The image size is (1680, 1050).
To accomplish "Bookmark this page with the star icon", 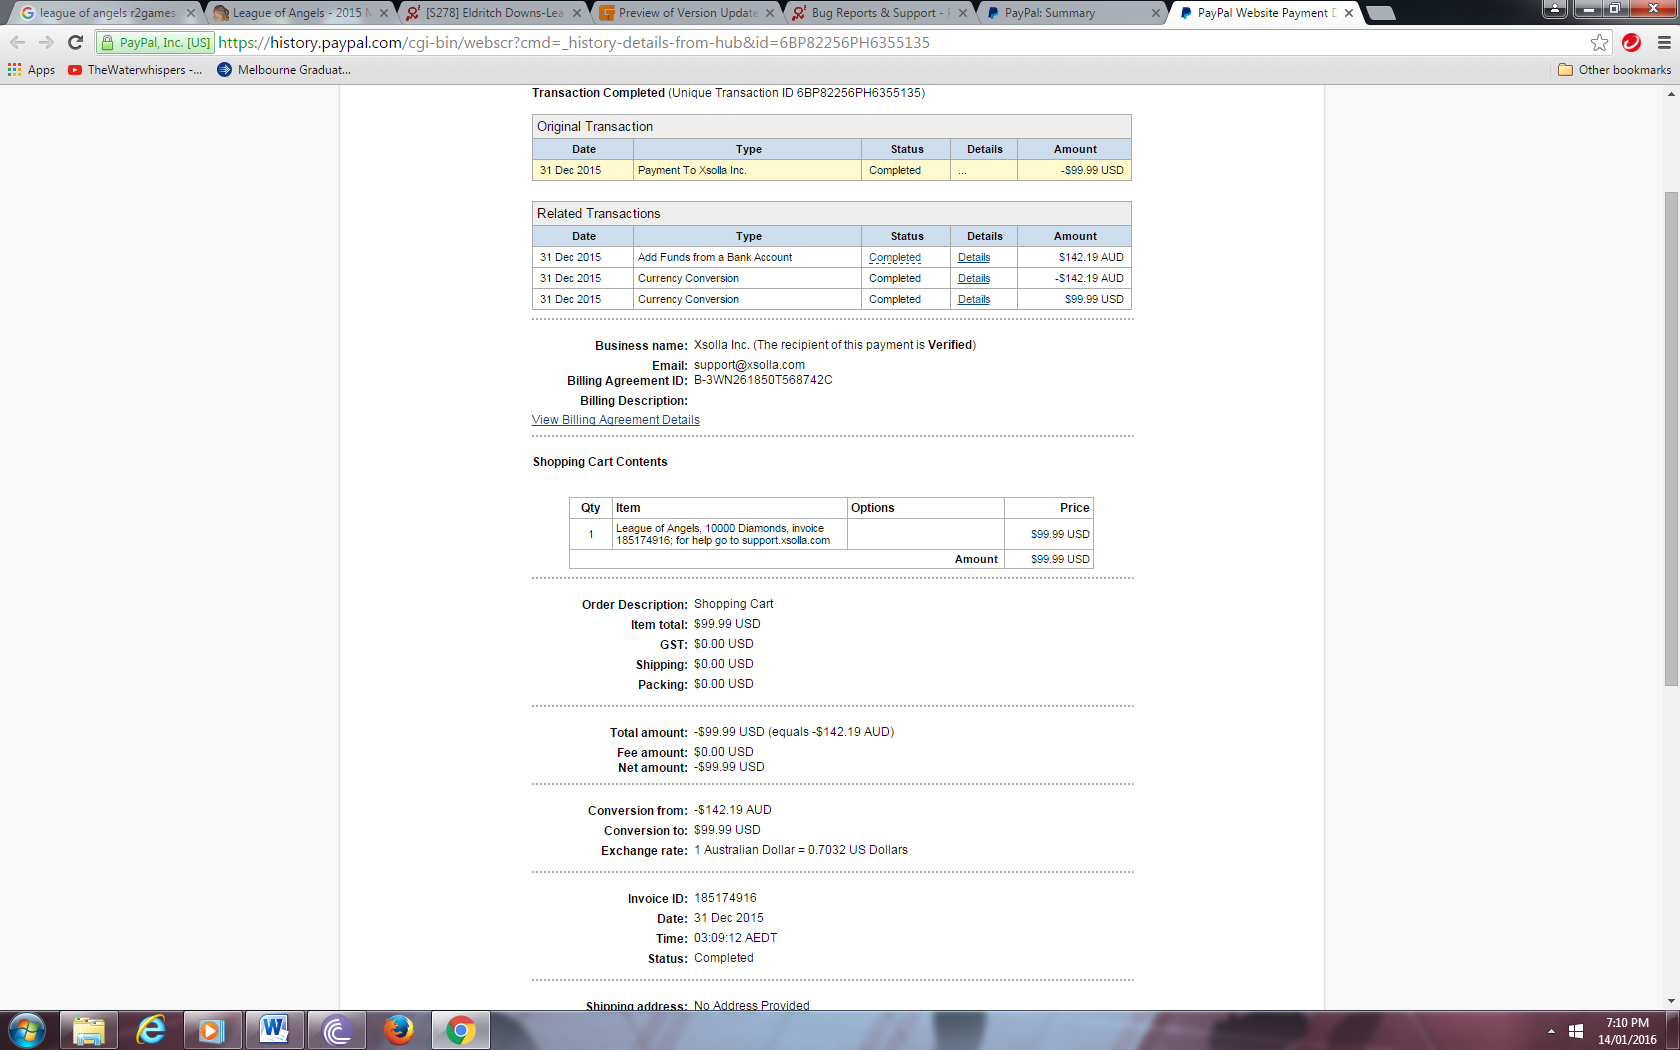I will point(1599,42).
